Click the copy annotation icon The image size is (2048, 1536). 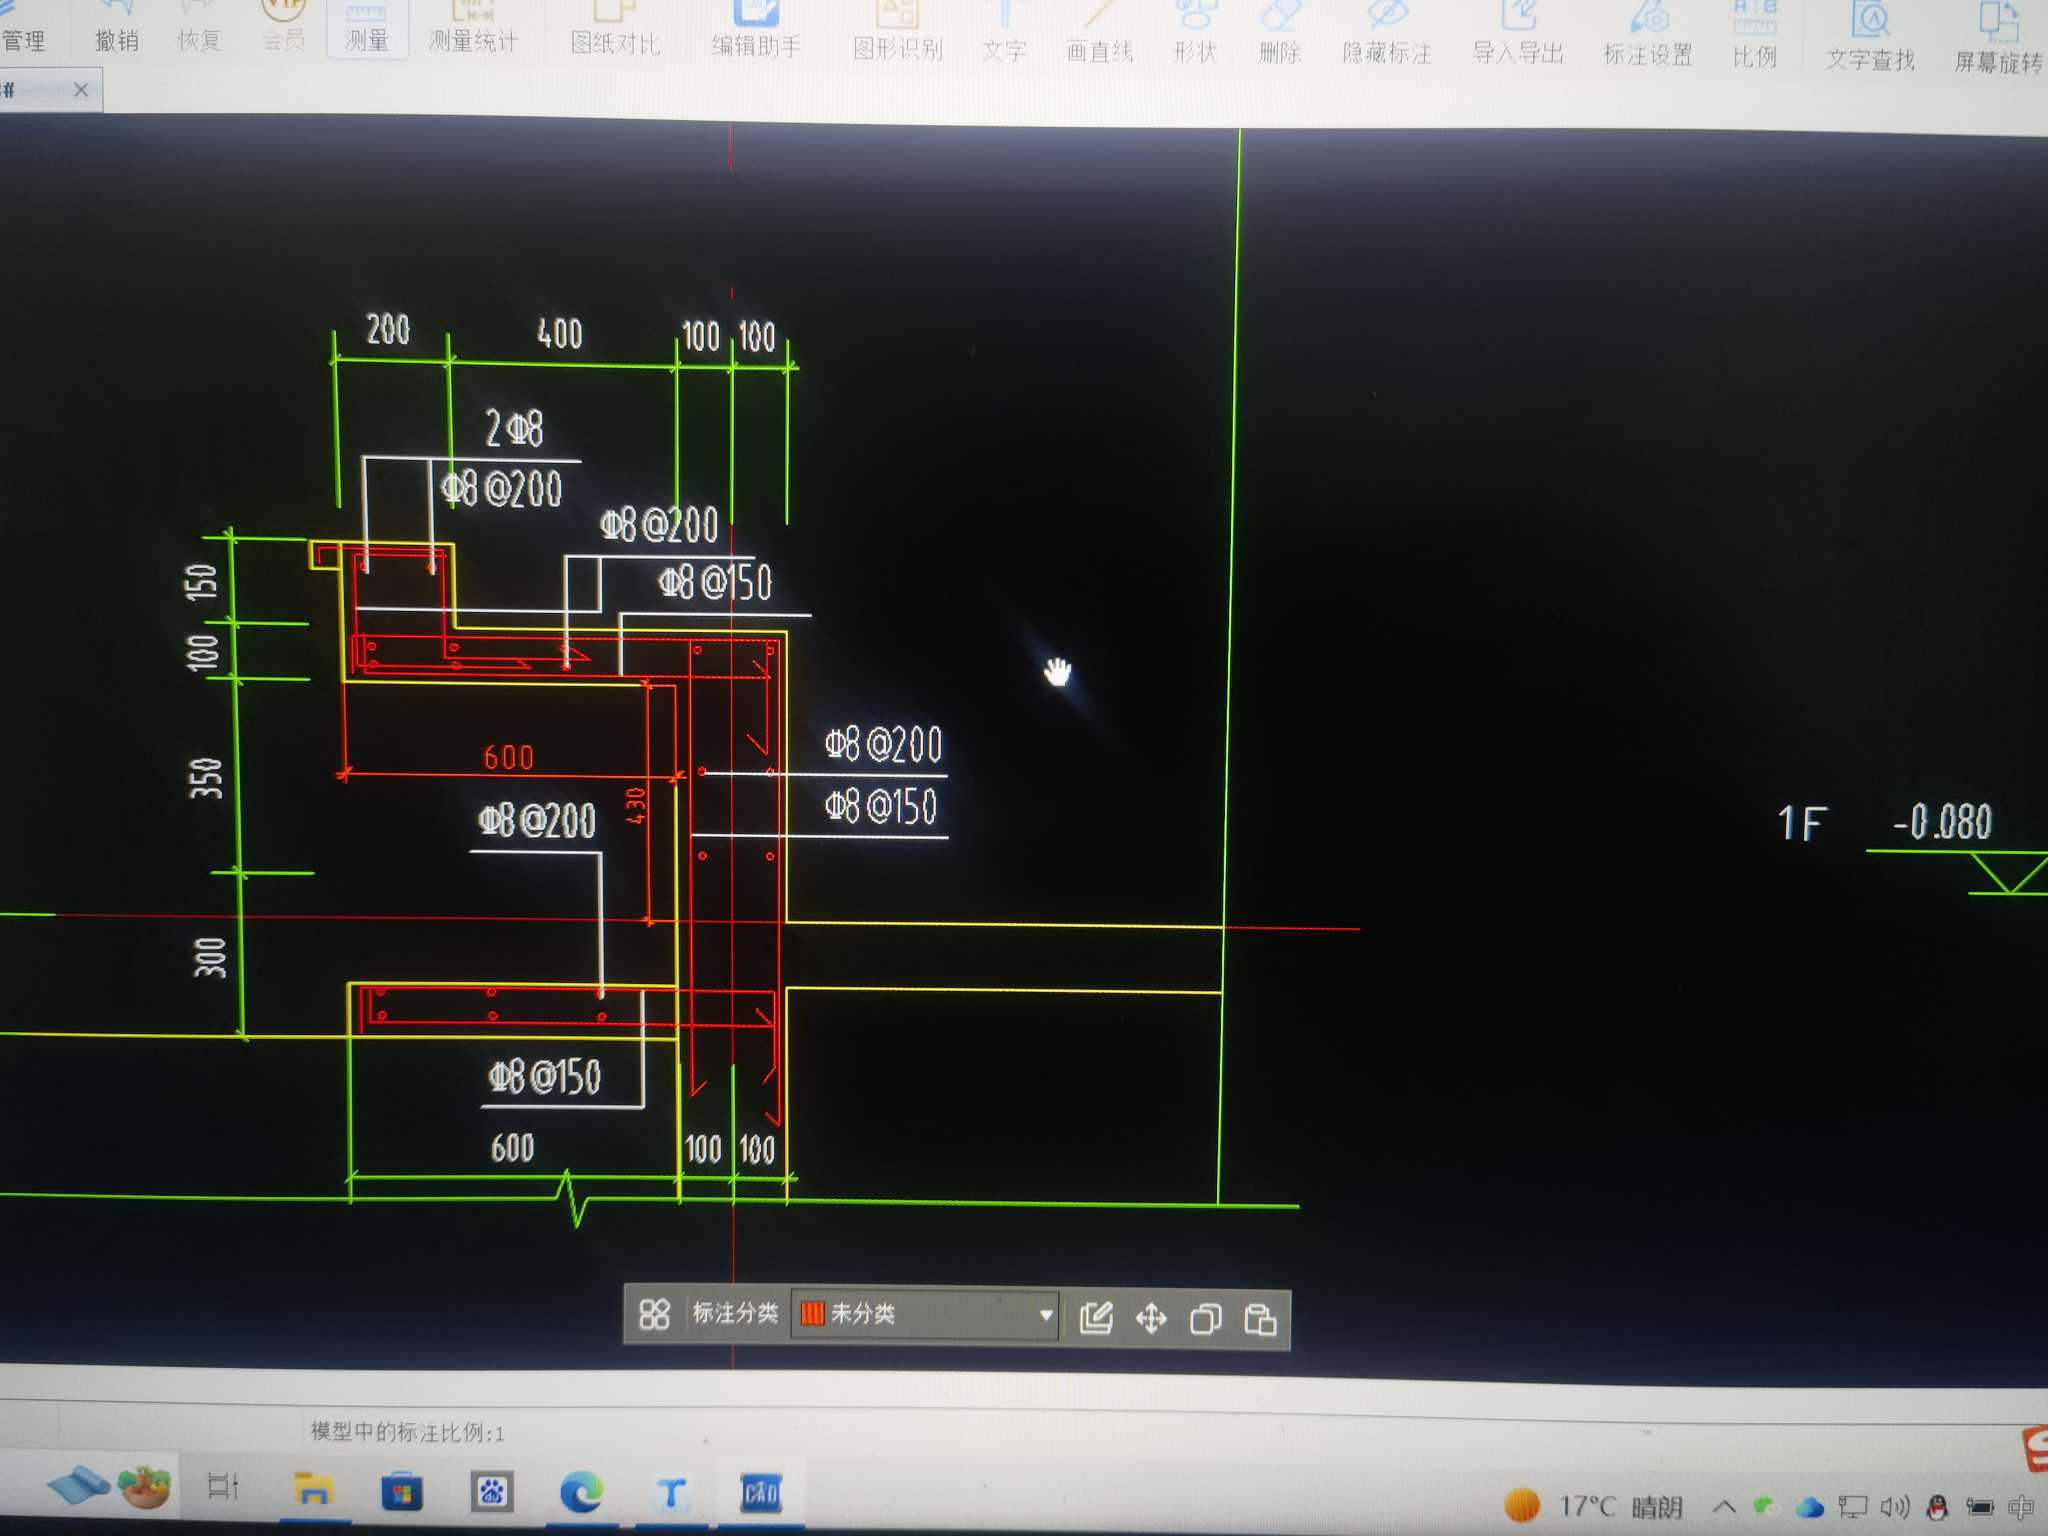(x=1205, y=1320)
